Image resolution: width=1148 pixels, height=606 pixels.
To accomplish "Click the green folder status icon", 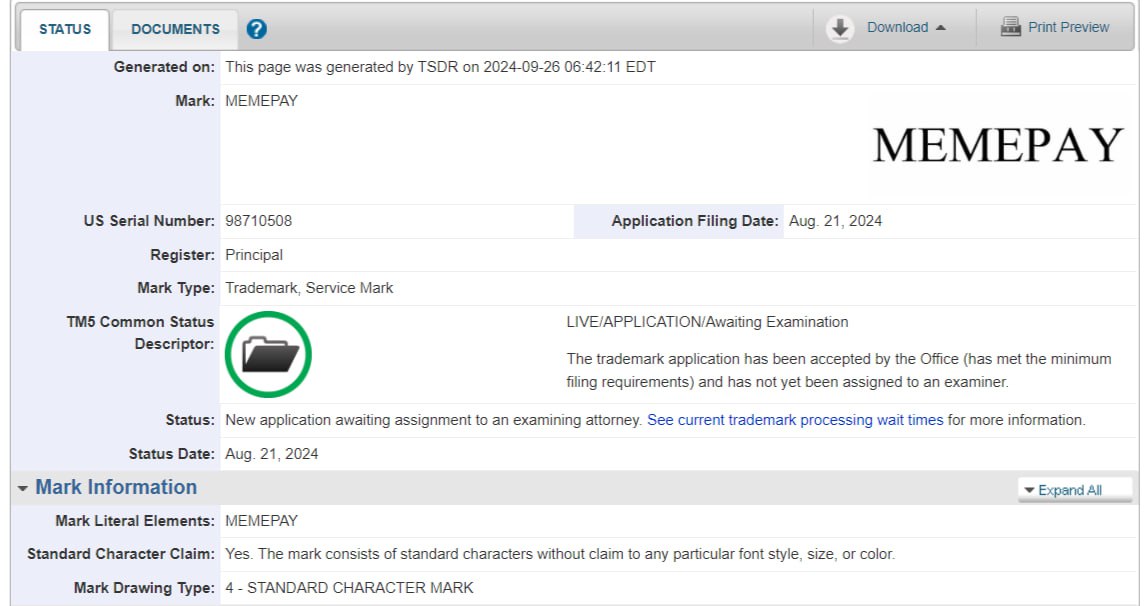I will 268,354.
